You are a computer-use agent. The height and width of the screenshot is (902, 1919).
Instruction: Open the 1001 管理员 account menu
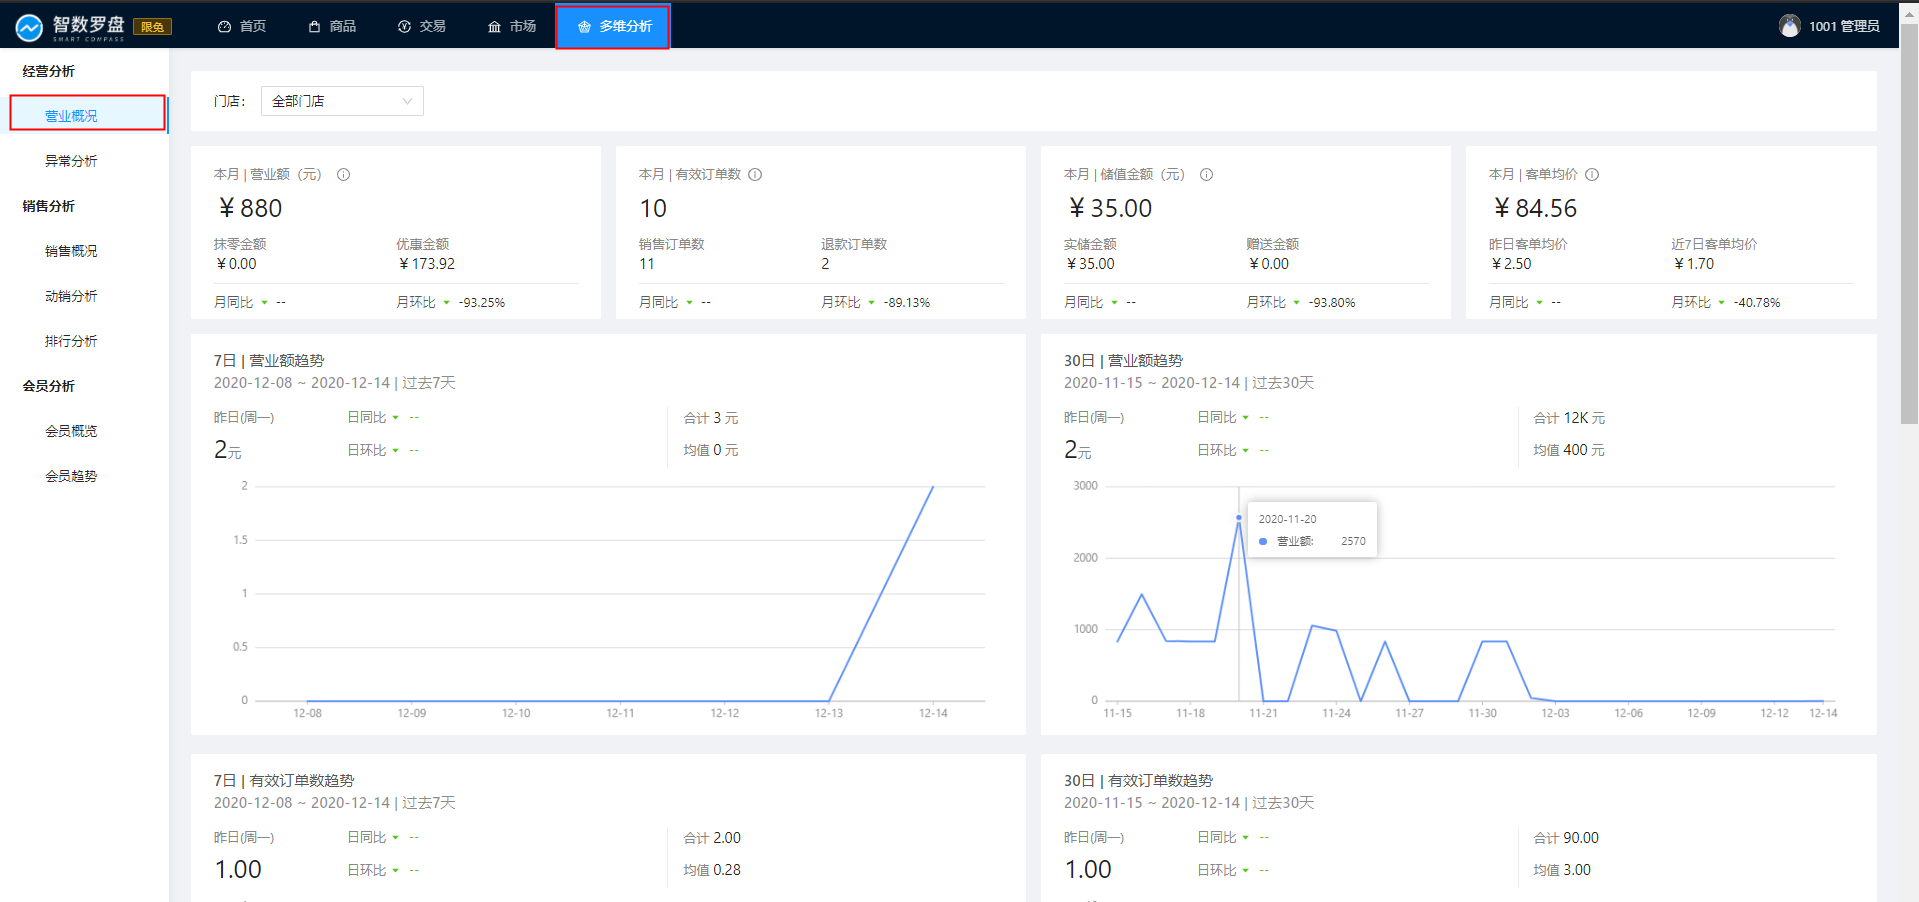pyautogui.click(x=1843, y=26)
